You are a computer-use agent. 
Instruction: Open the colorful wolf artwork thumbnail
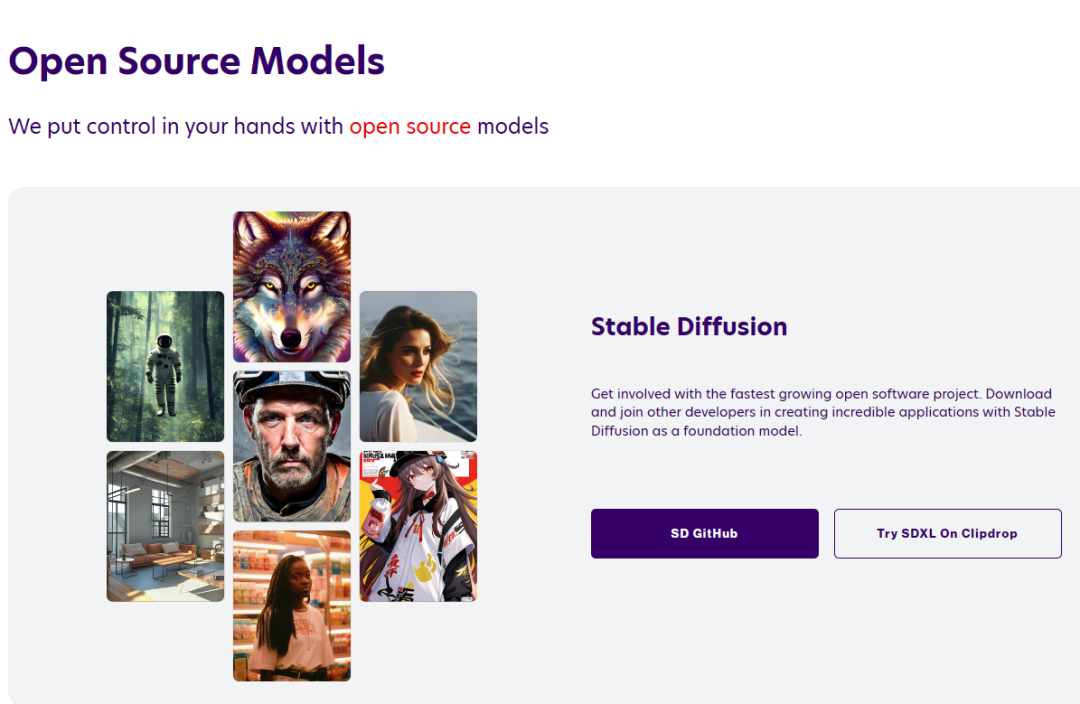291,287
